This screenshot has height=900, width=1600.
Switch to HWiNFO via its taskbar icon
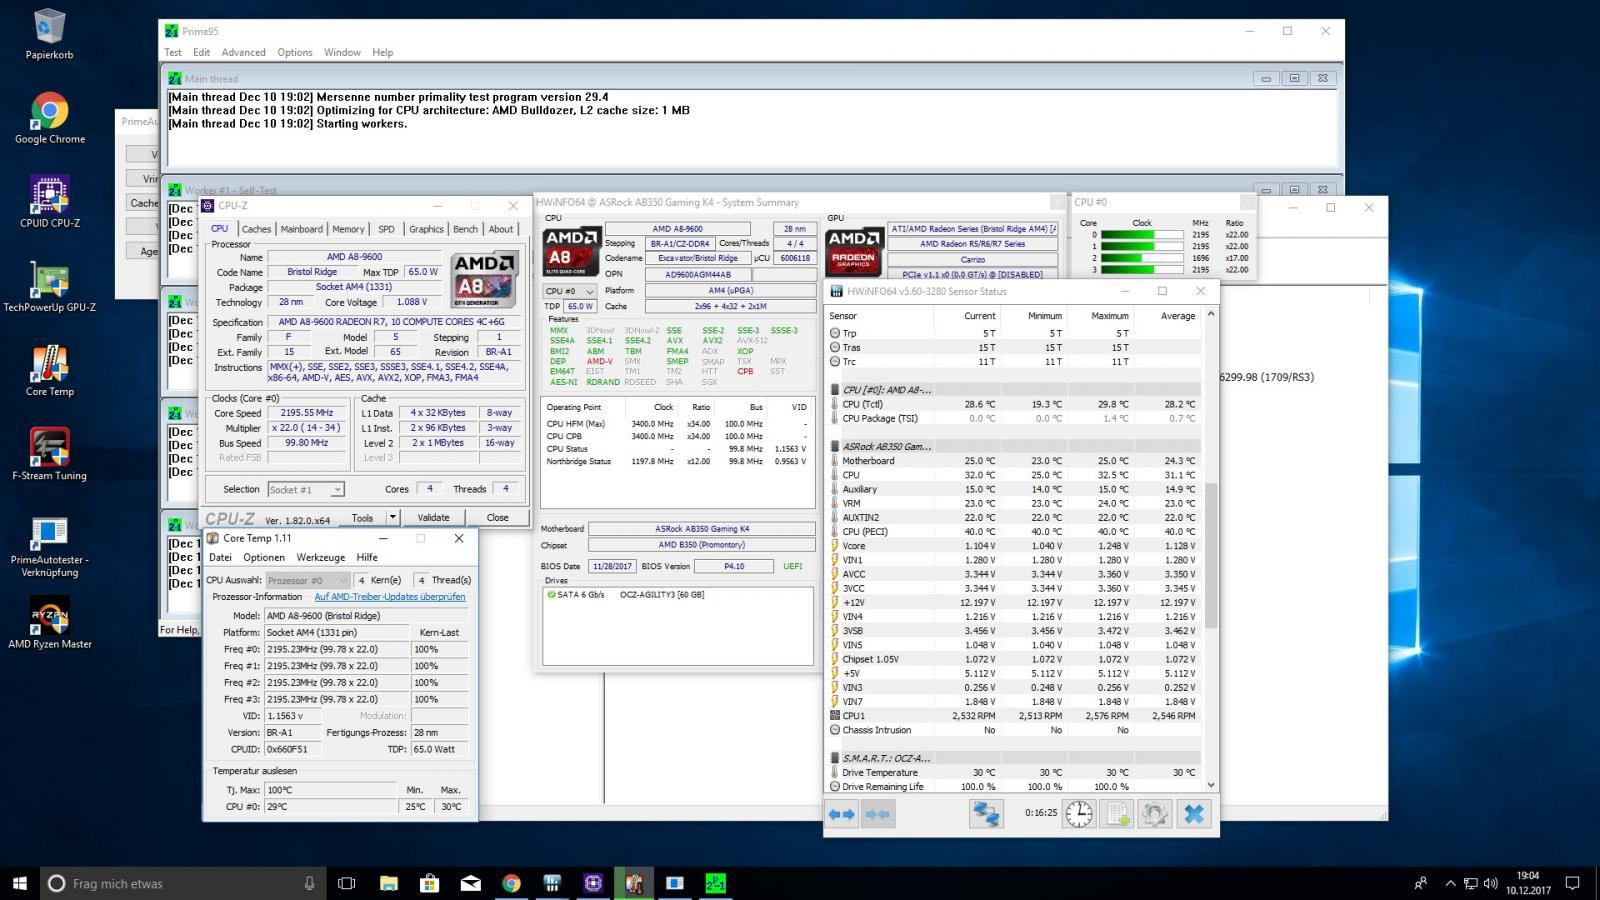tap(552, 883)
